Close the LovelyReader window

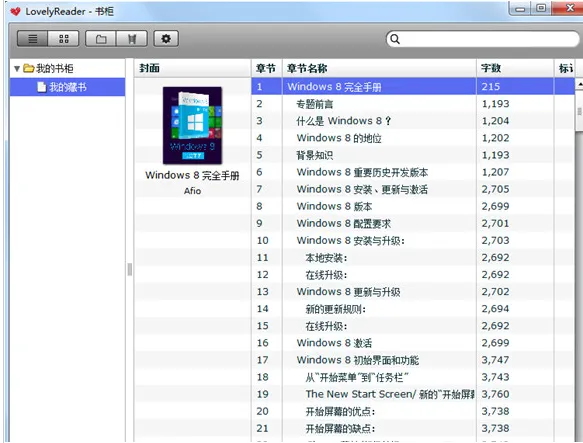(x=569, y=8)
